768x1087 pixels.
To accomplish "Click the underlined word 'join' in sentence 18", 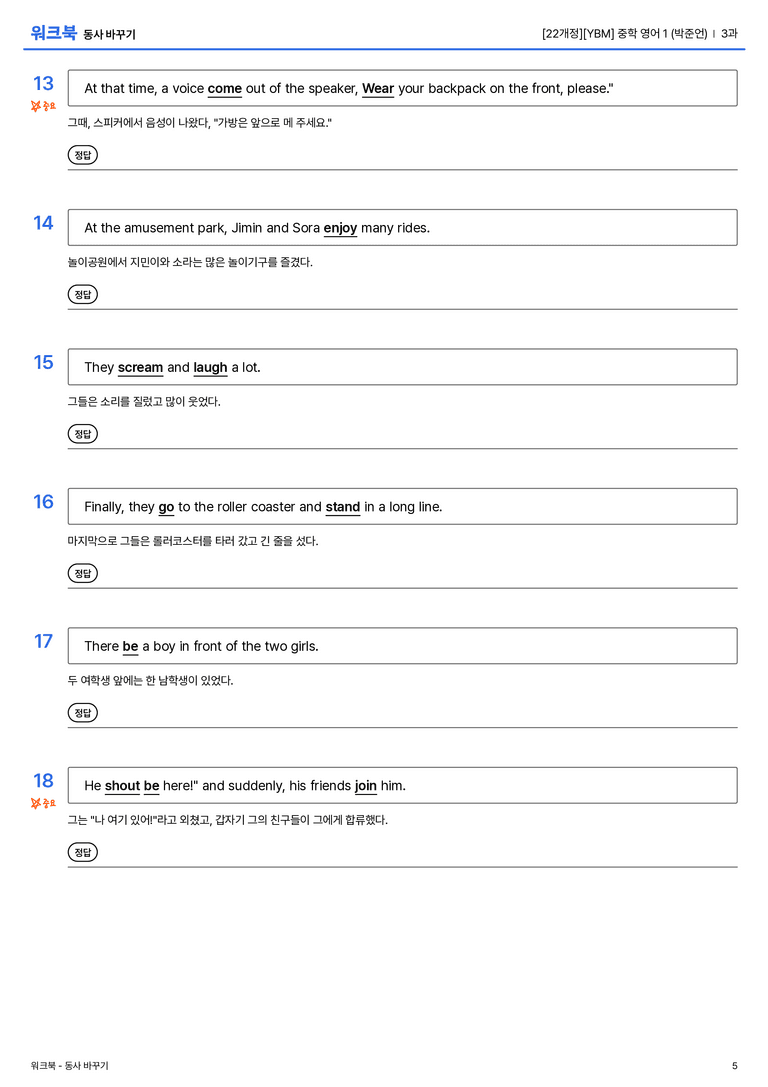I will pos(366,785).
